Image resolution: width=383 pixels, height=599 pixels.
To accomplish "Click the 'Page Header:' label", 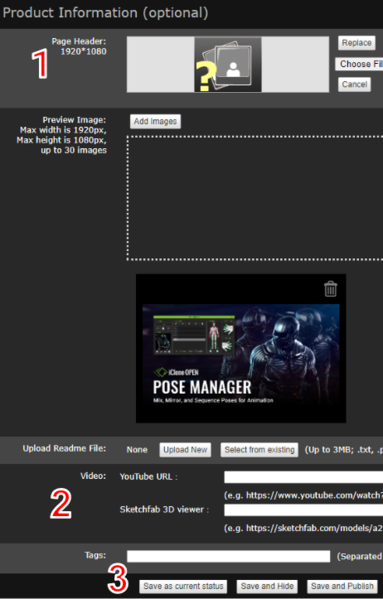I will point(79,41).
